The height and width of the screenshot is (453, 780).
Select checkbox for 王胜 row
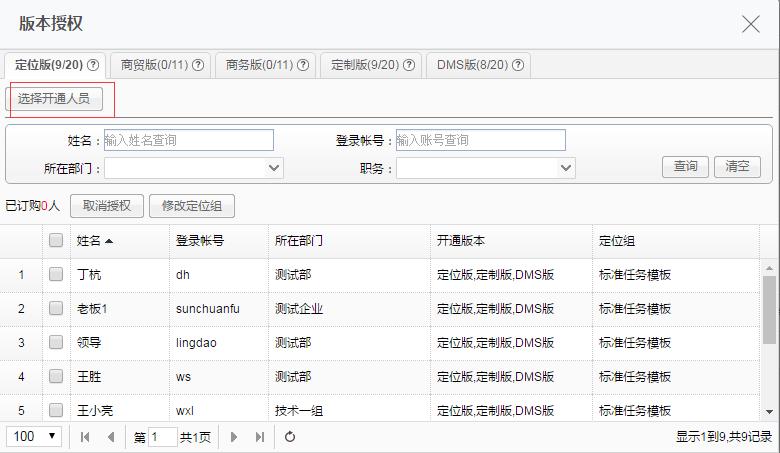tap(56, 376)
